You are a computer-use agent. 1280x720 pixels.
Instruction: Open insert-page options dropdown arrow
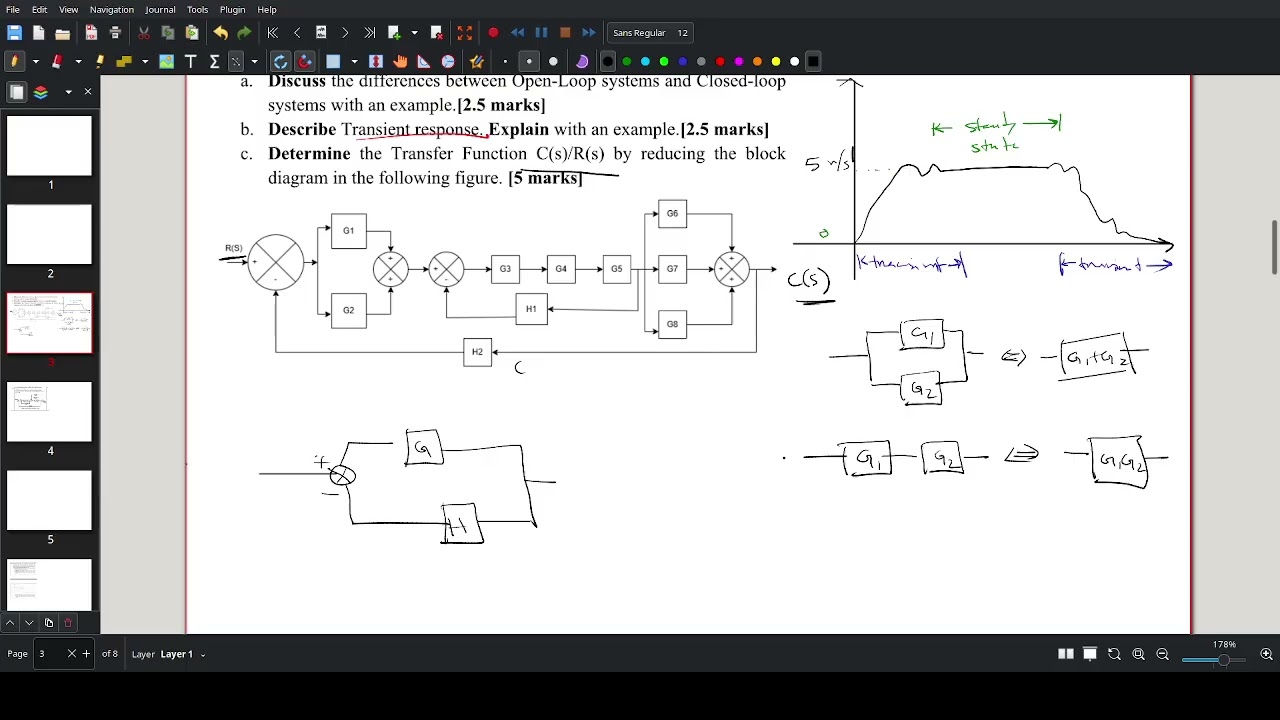click(414, 33)
